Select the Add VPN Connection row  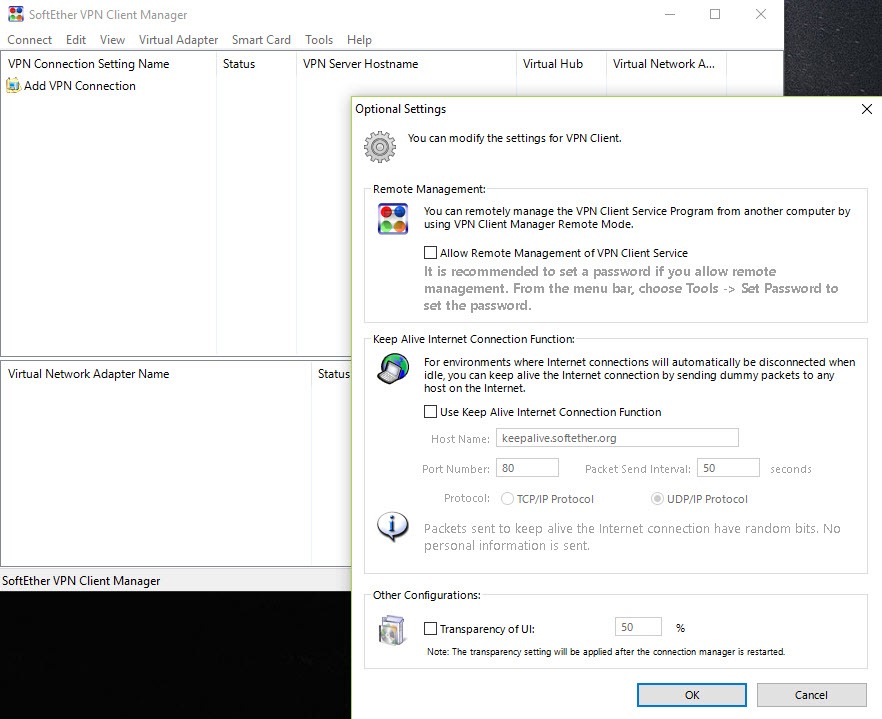point(71,86)
